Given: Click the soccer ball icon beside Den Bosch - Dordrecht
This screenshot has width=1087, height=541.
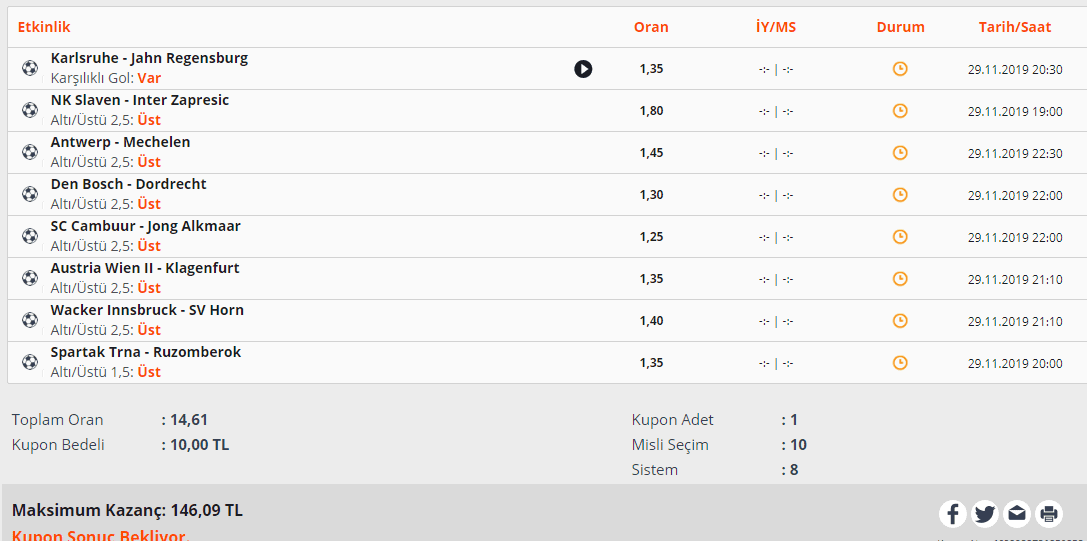Looking at the screenshot, I should [29, 194].
